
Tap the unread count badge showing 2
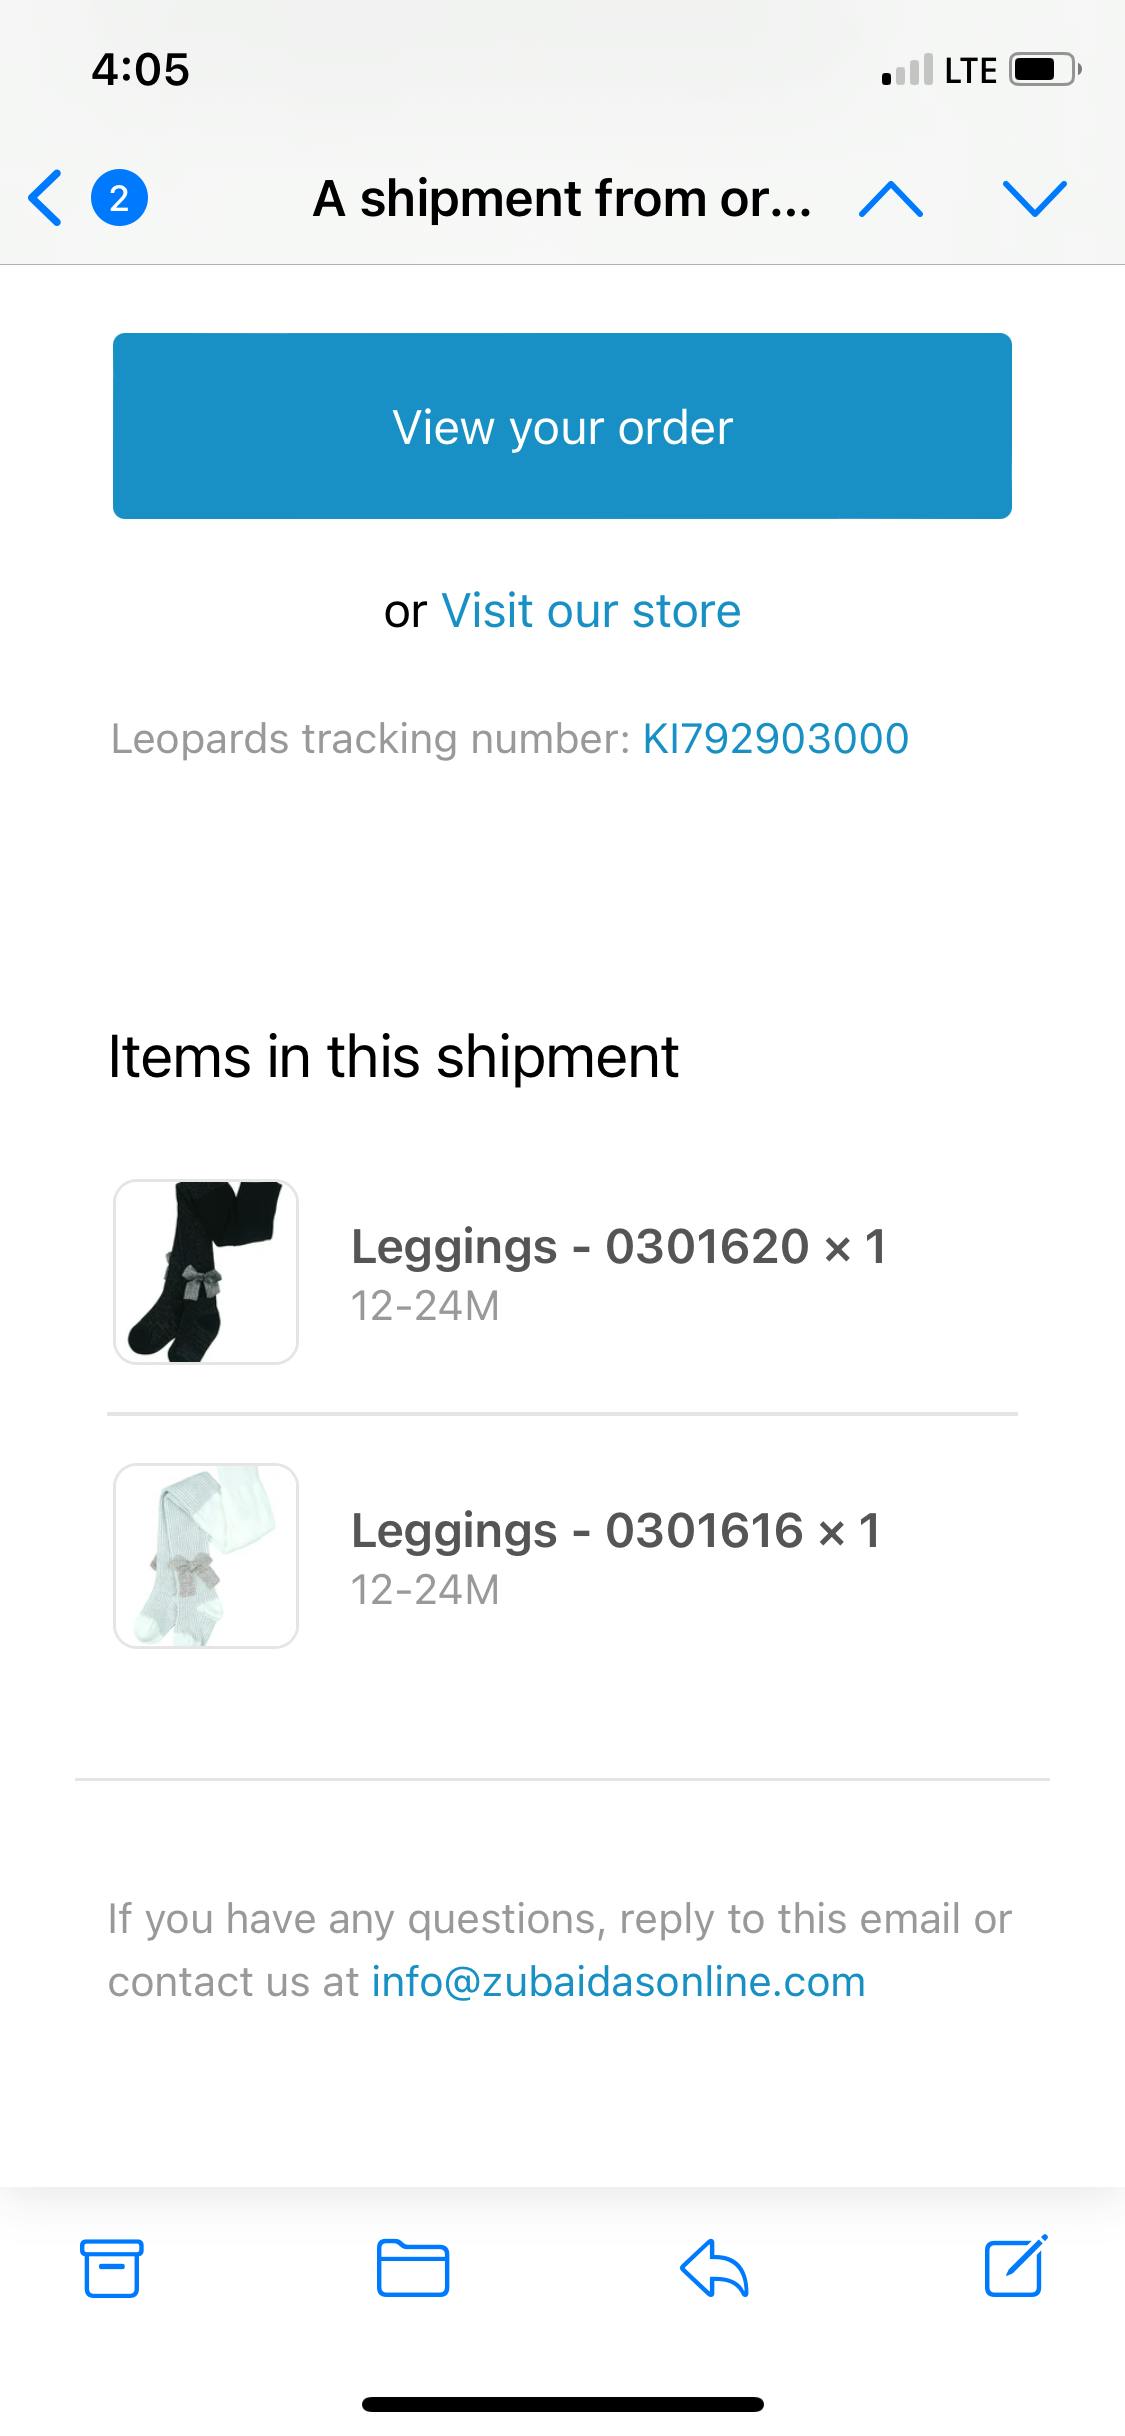pos(119,198)
